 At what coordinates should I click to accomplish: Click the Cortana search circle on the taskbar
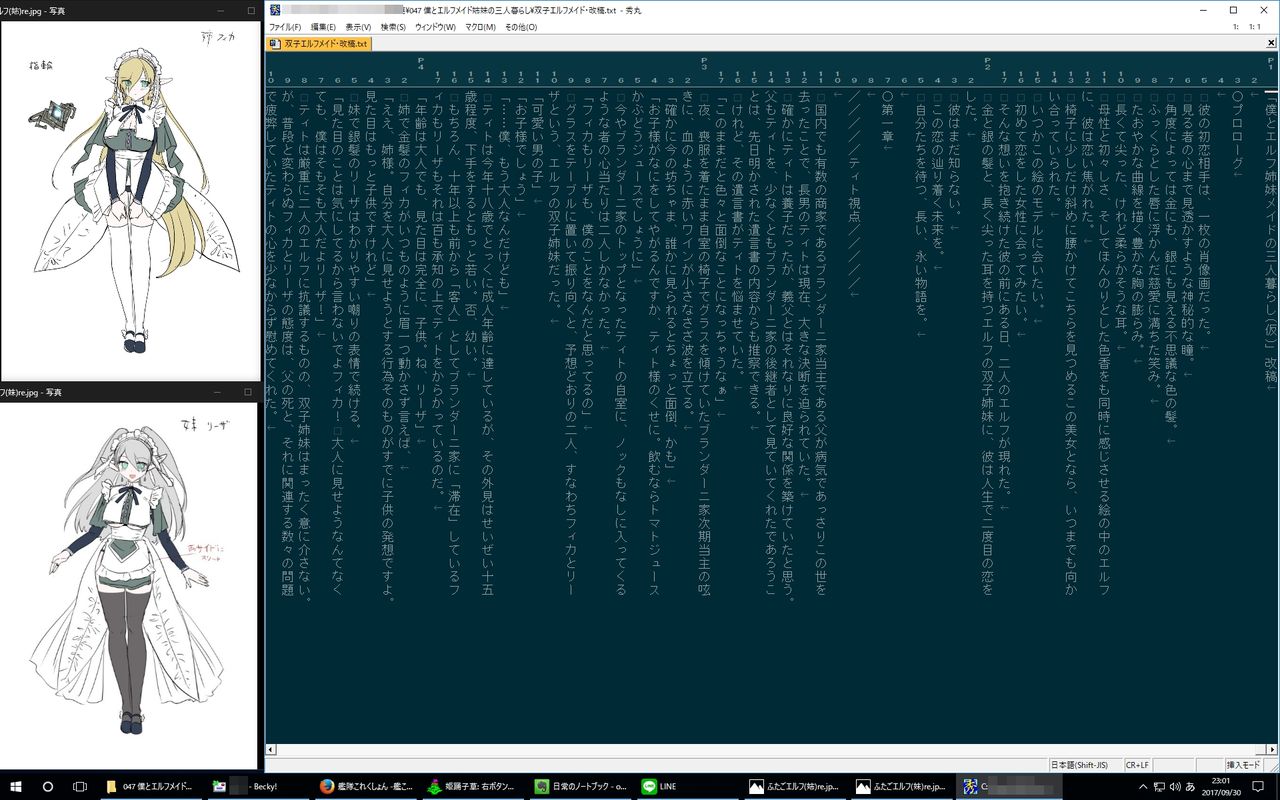click(47, 787)
